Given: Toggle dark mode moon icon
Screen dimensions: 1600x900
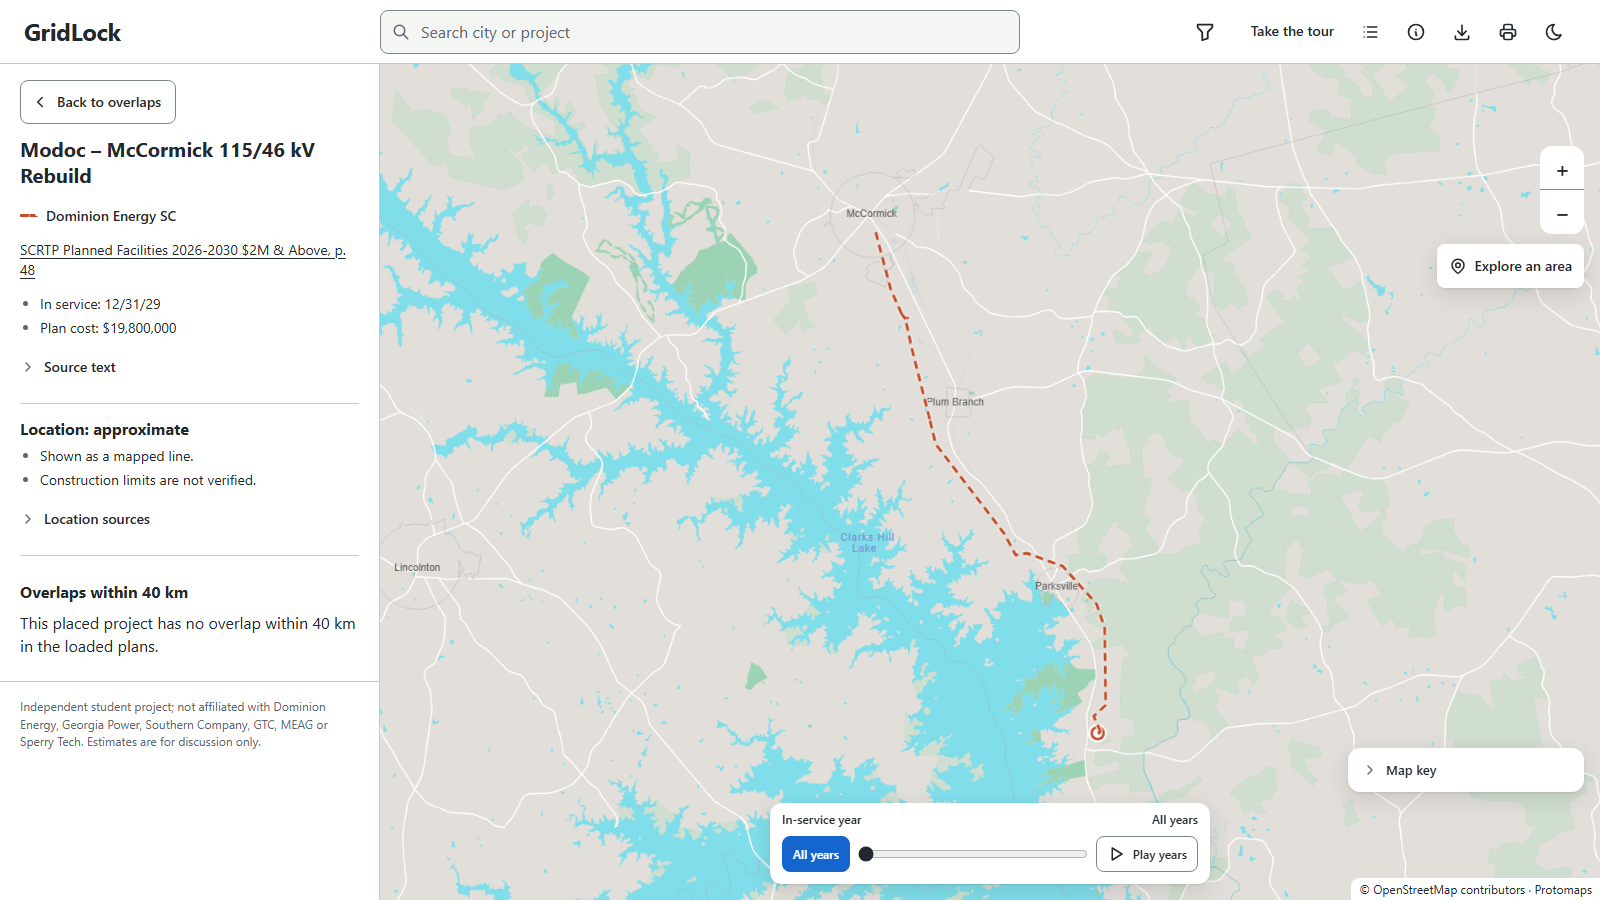Looking at the screenshot, I should pyautogui.click(x=1554, y=32).
